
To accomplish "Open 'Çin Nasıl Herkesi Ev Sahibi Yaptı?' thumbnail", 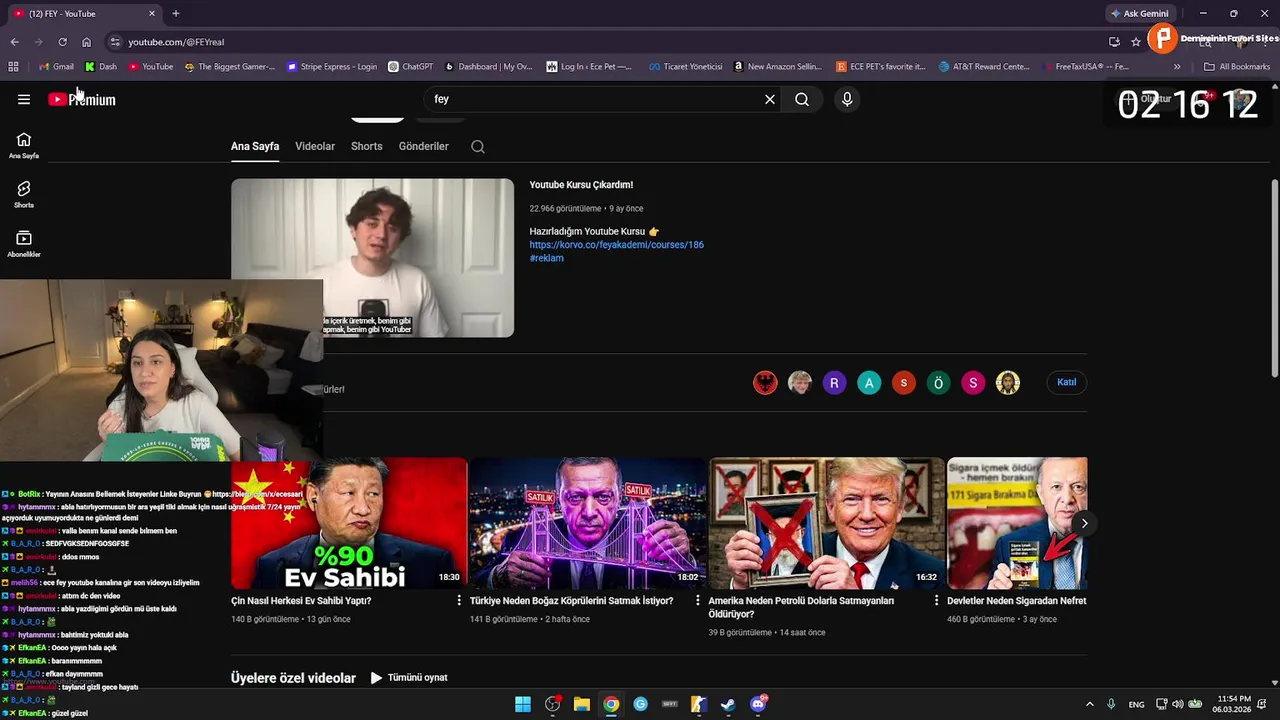I will (x=349, y=523).
